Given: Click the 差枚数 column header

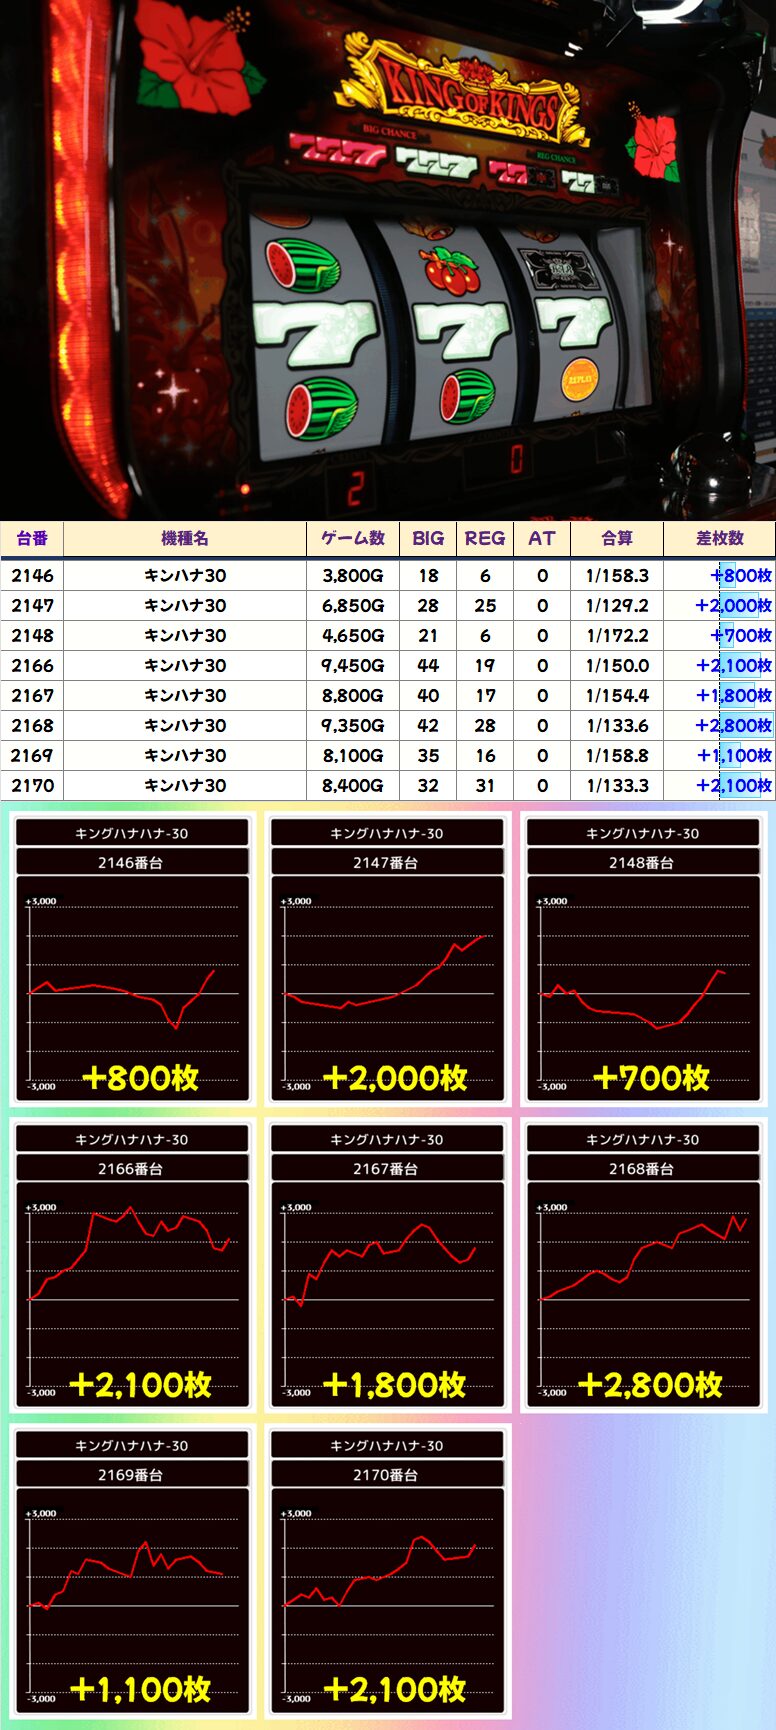Looking at the screenshot, I should tap(719, 538).
